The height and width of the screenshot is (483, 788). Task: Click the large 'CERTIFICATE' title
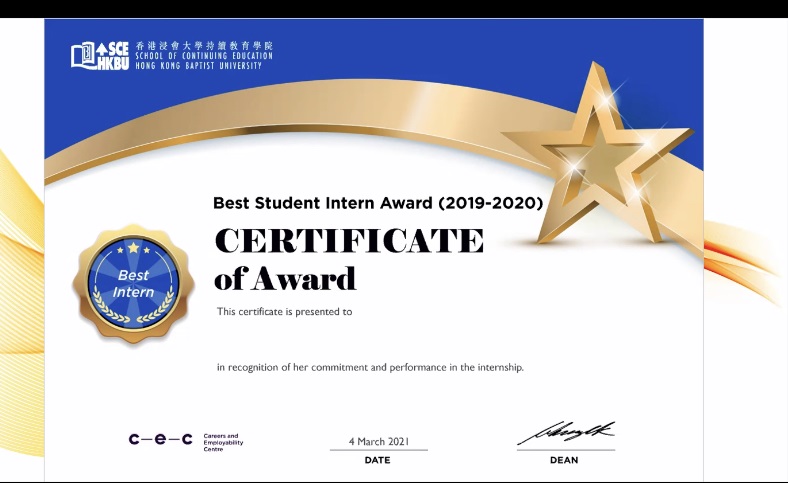coord(349,241)
